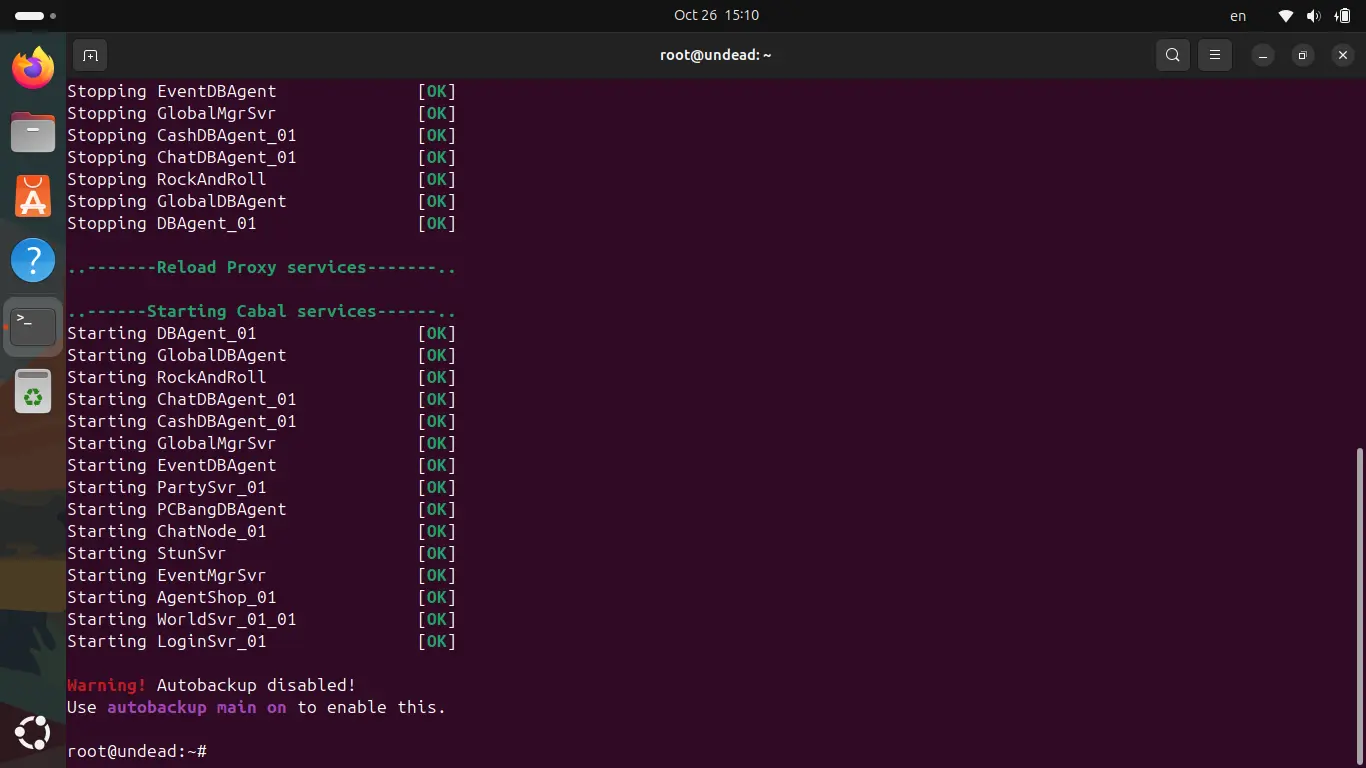Open the volume speaker icon
This screenshot has height=768, width=1366.
(1314, 16)
